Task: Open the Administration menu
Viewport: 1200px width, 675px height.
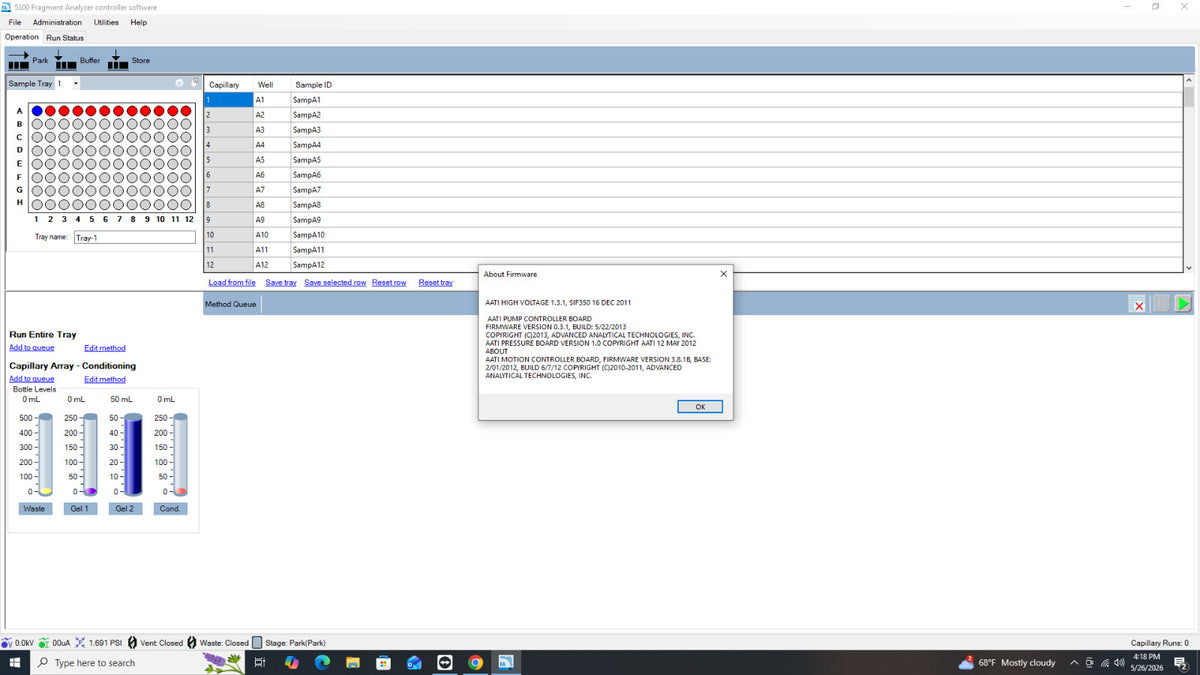Action: coord(58,22)
